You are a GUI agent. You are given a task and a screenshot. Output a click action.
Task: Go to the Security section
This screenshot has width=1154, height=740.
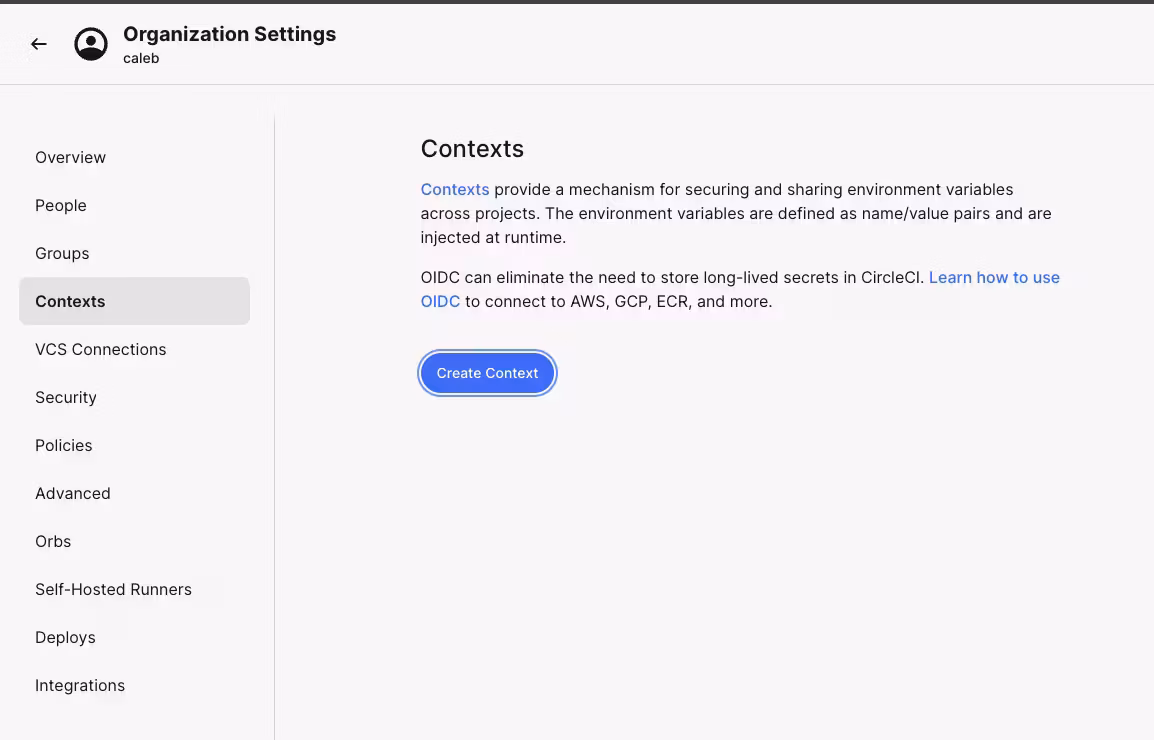point(66,397)
